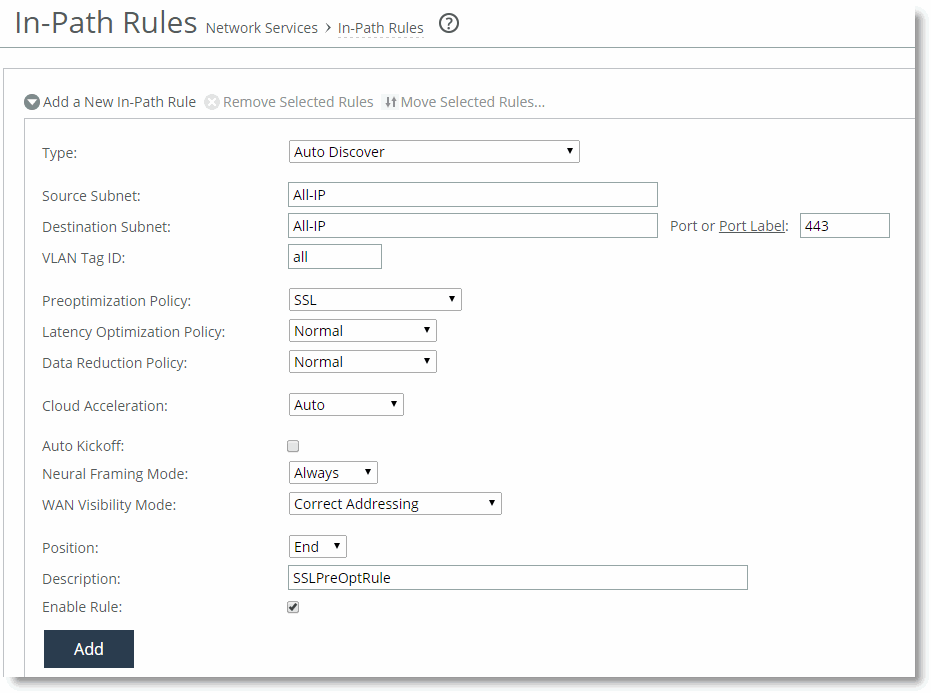This screenshot has width=931, height=693.
Task: Uncheck the Enable Rule checkbox
Action: [x=293, y=607]
